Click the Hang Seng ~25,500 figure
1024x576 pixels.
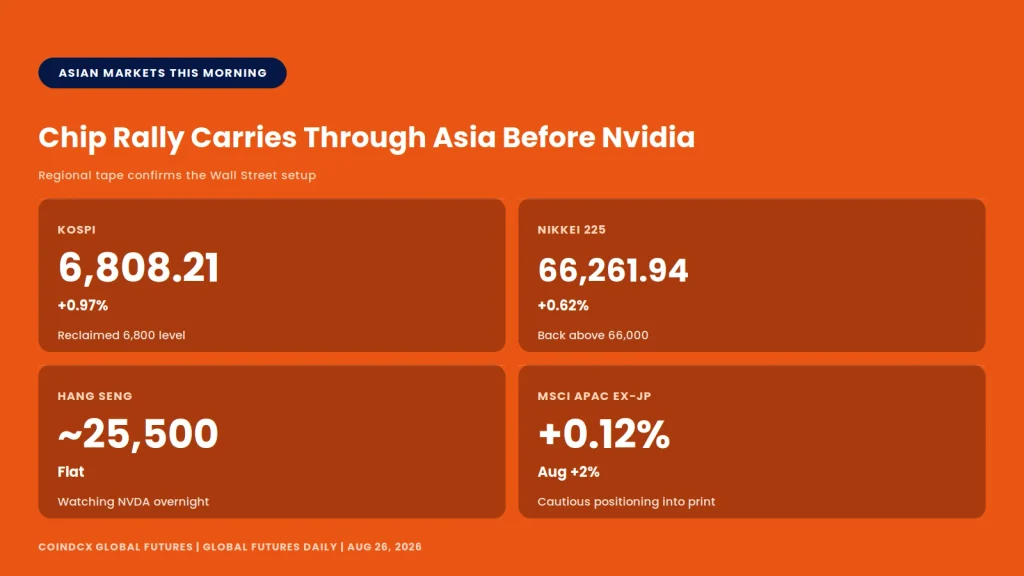pos(138,434)
